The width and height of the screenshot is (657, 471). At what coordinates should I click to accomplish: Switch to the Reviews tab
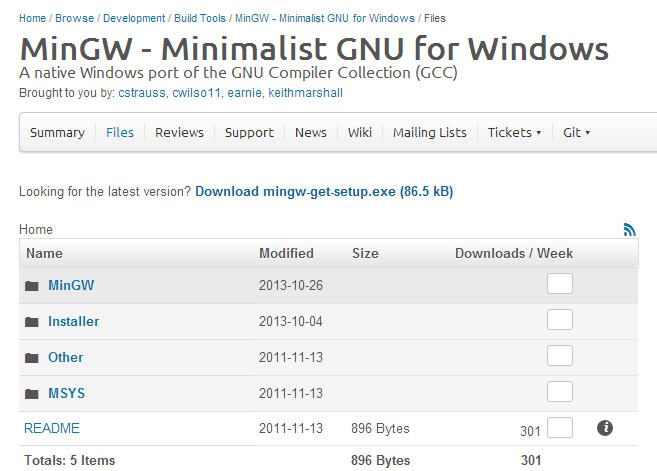(179, 132)
